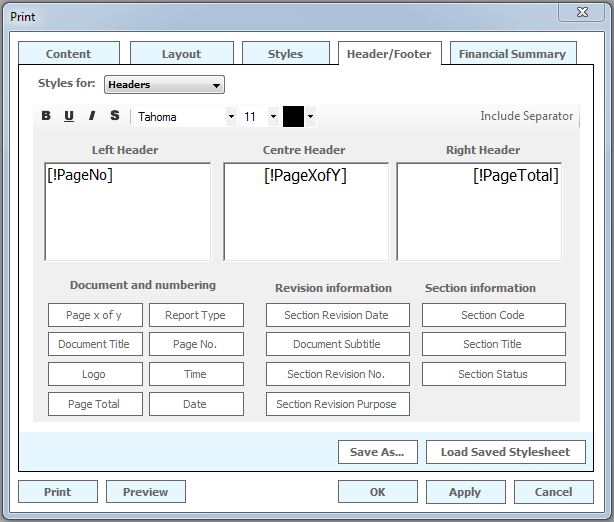This screenshot has height=522, width=614.
Task: Click the Print button
Action: pos(58,492)
